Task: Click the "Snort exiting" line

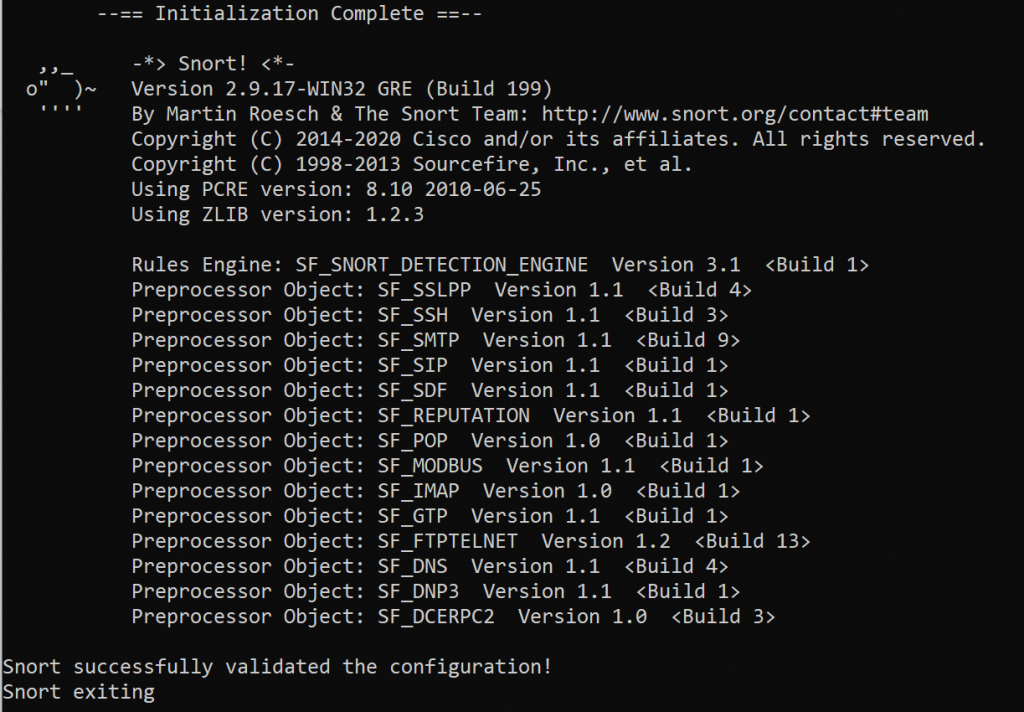Action: [78, 691]
